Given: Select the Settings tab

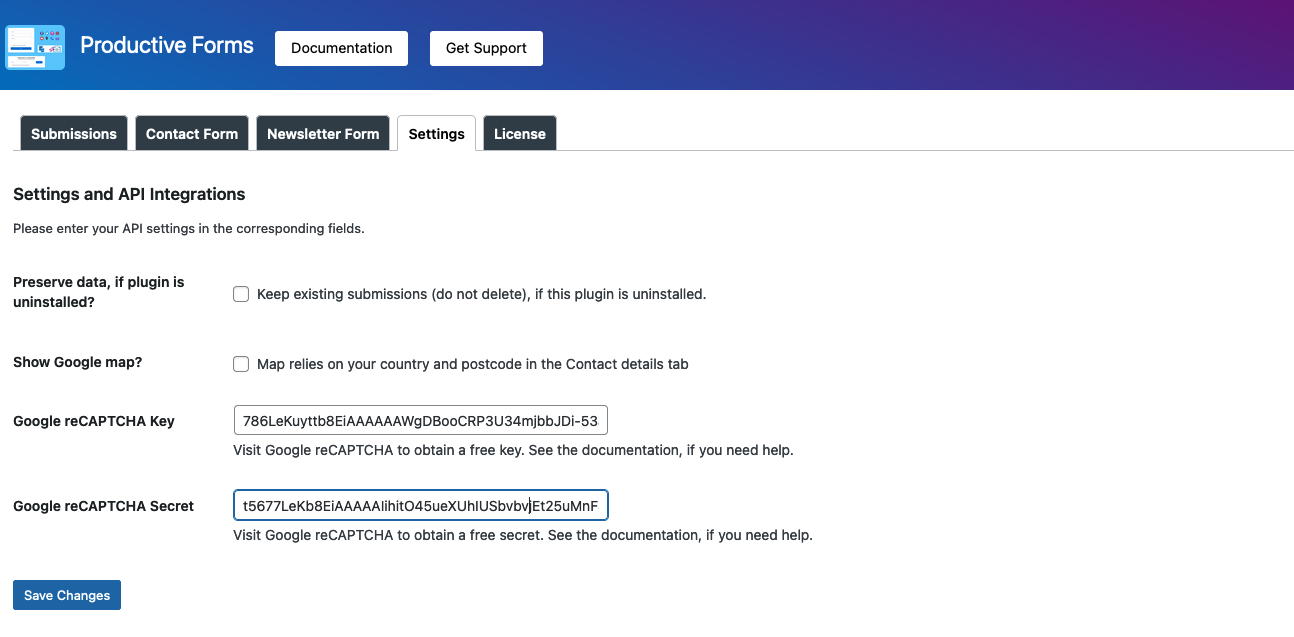Looking at the screenshot, I should (x=436, y=134).
